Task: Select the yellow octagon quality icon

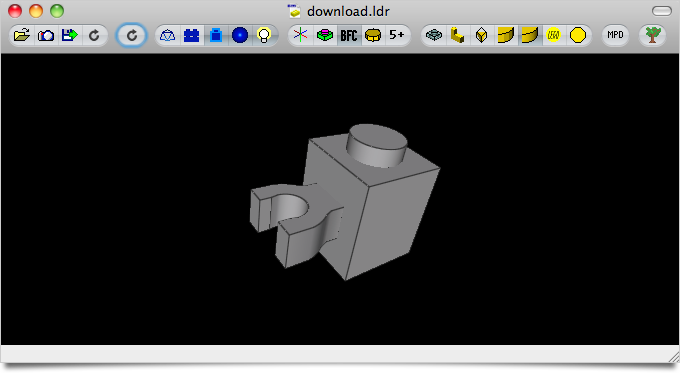Action: 578,35
